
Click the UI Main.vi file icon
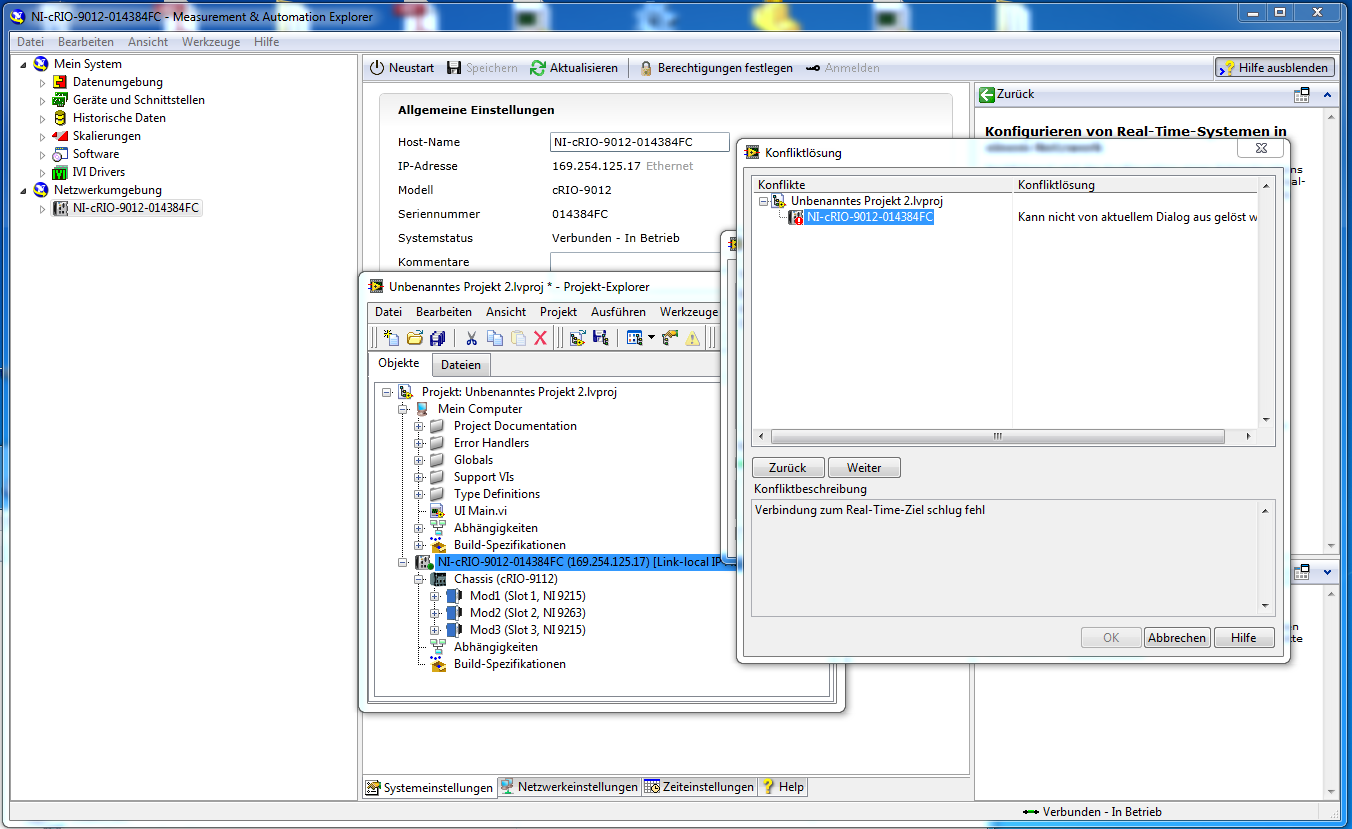coord(437,511)
